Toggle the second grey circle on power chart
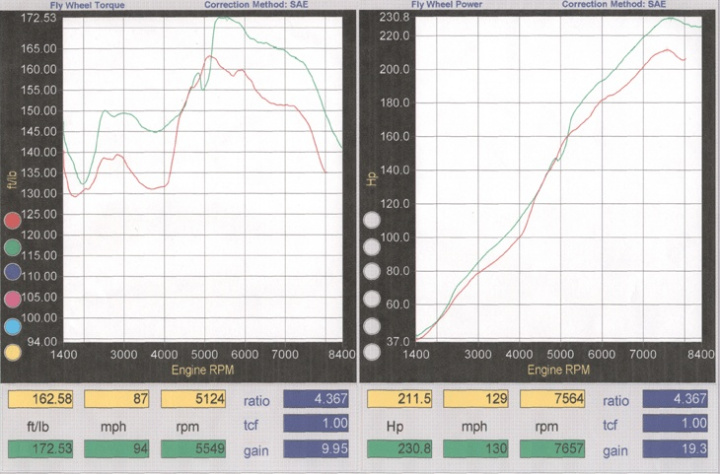This screenshot has width=720, height=474. tap(371, 246)
